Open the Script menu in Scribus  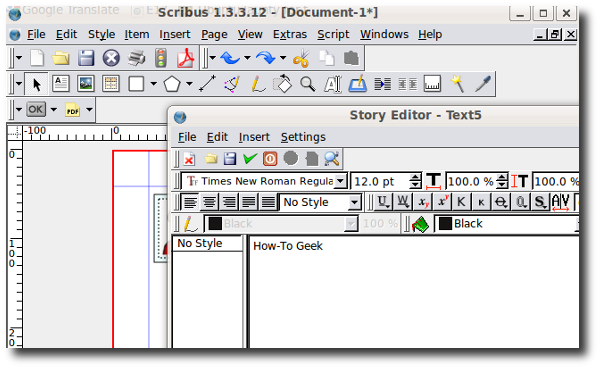click(x=333, y=34)
